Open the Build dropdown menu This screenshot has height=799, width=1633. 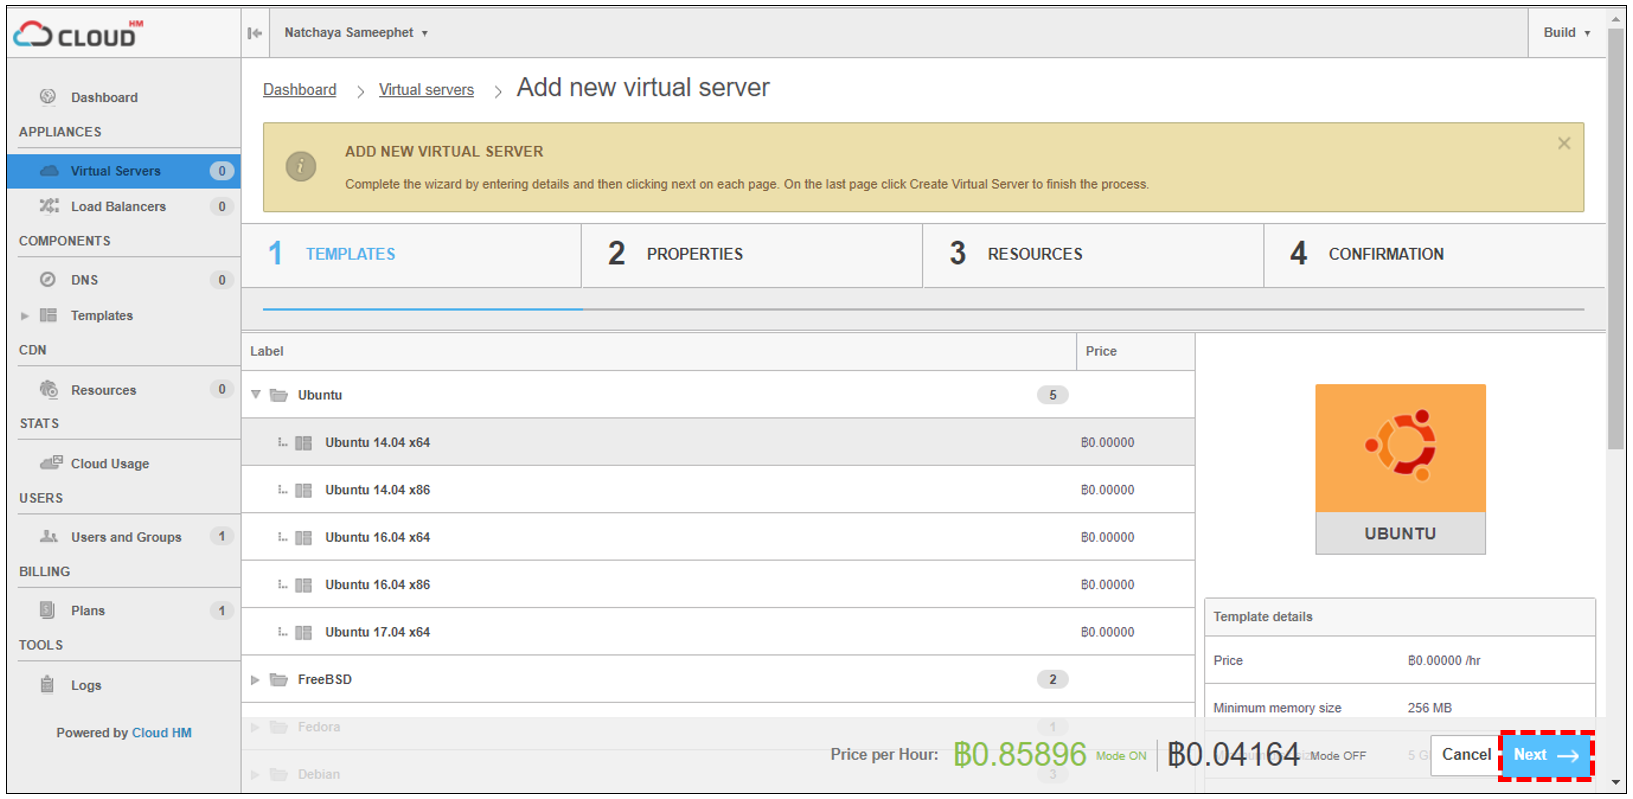tap(1567, 33)
